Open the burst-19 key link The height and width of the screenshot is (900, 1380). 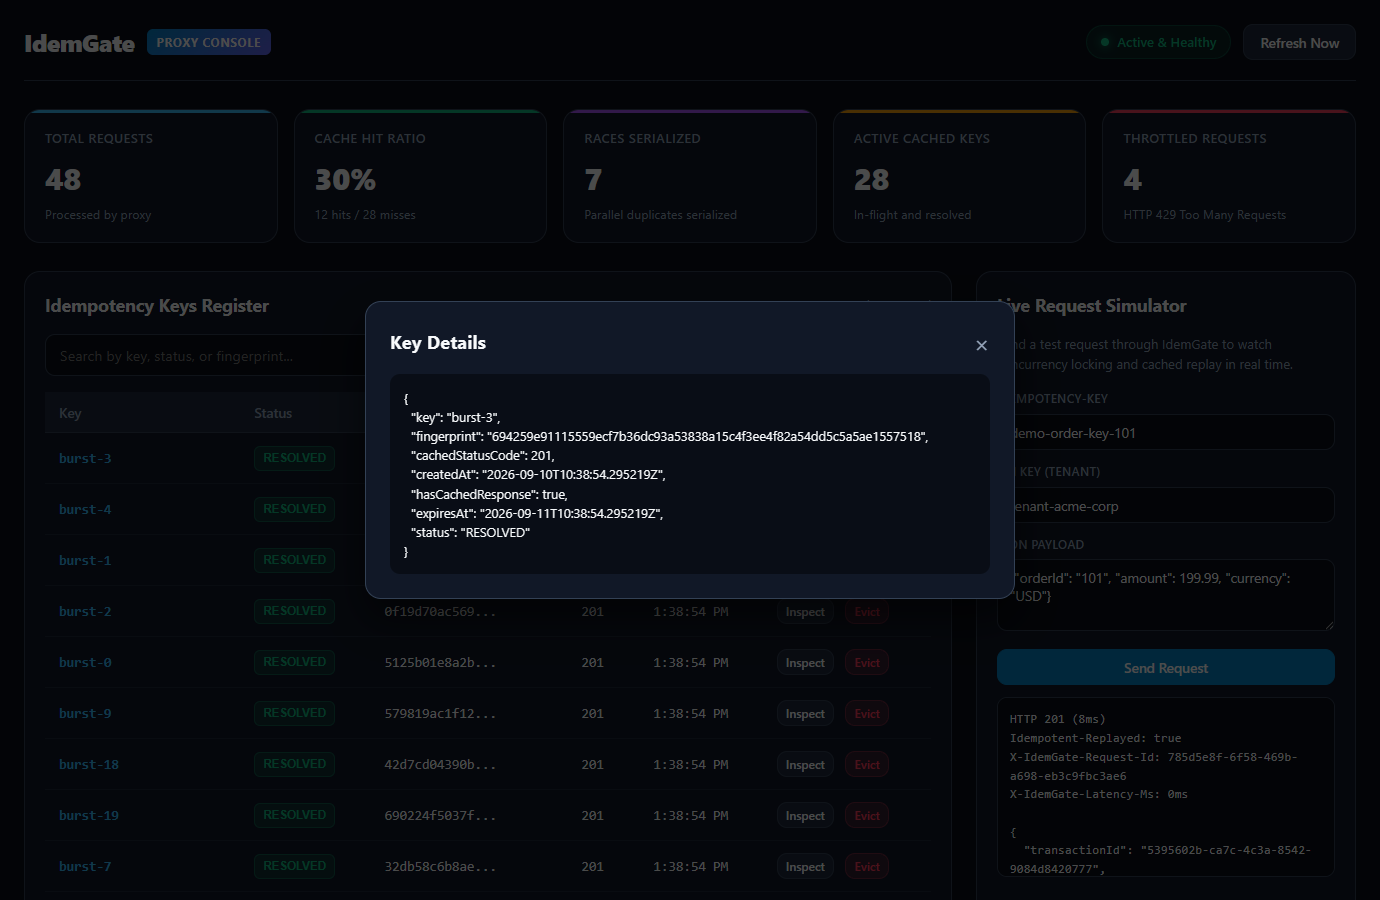(x=89, y=816)
